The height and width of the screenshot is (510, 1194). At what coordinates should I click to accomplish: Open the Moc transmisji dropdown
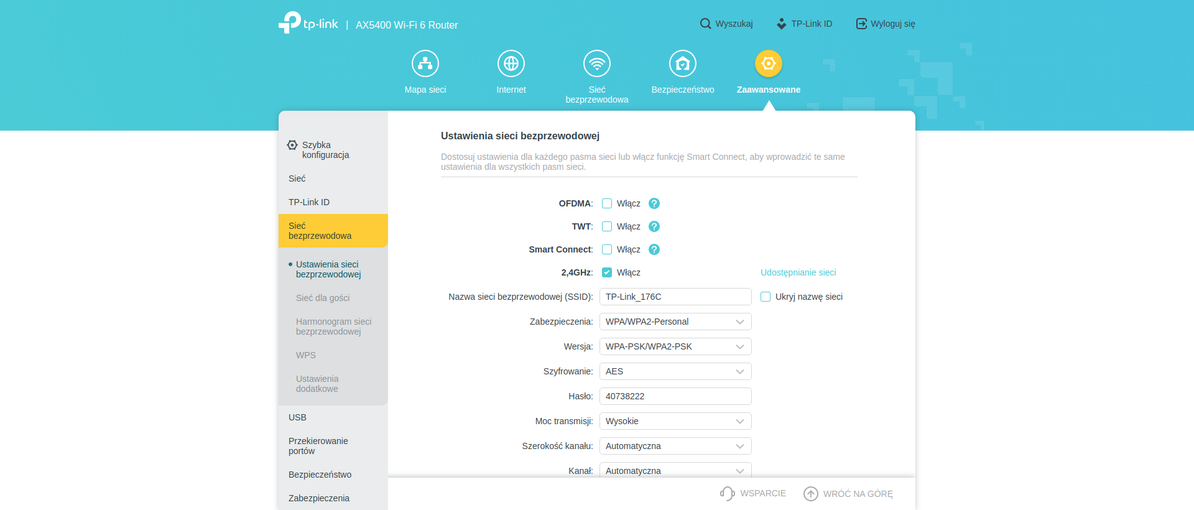(x=675, y=421)
